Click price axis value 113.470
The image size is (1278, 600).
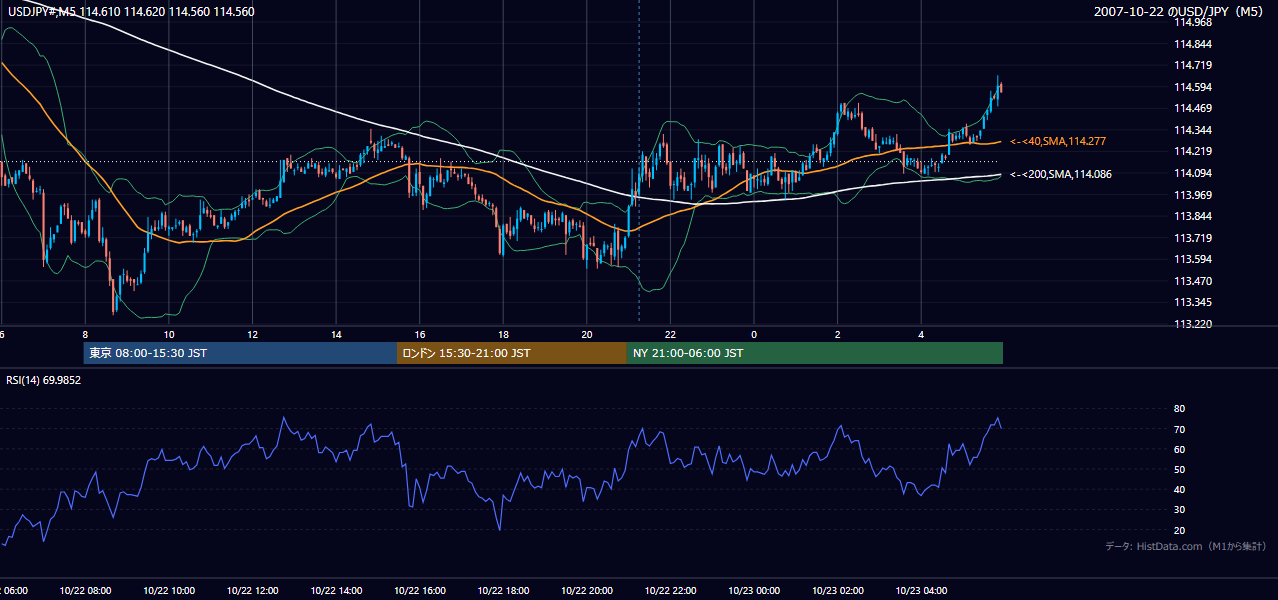tap(1193, 281)
